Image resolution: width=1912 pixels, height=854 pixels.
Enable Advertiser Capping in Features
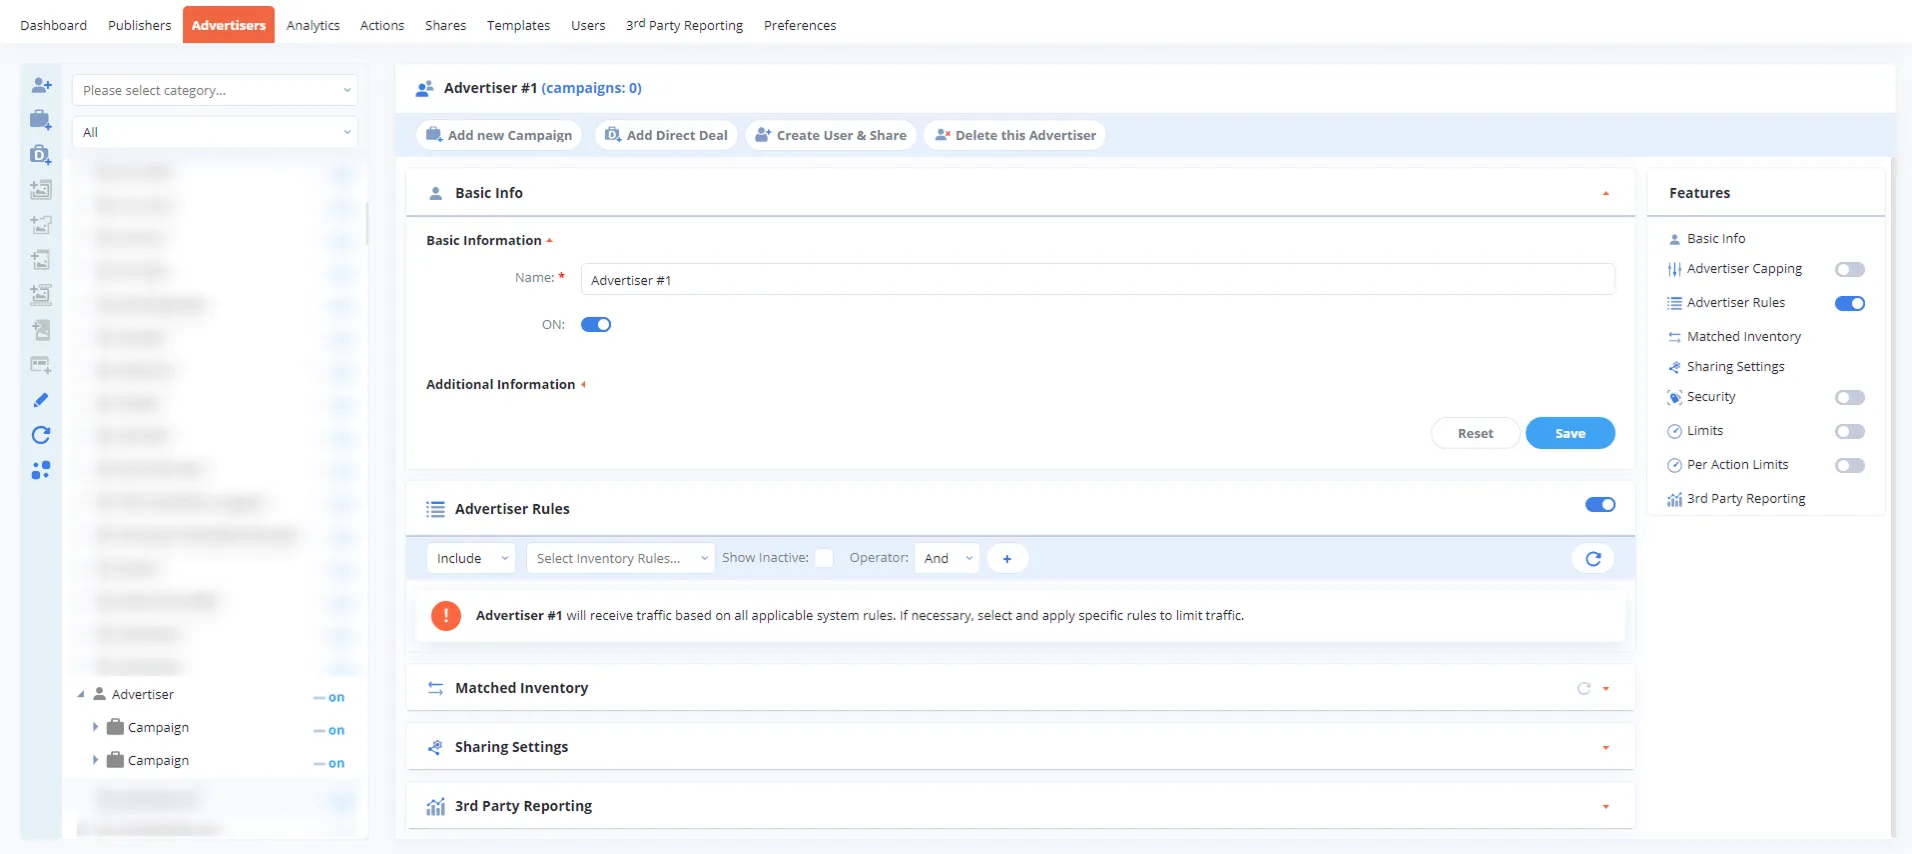(x=1850, y=269)
